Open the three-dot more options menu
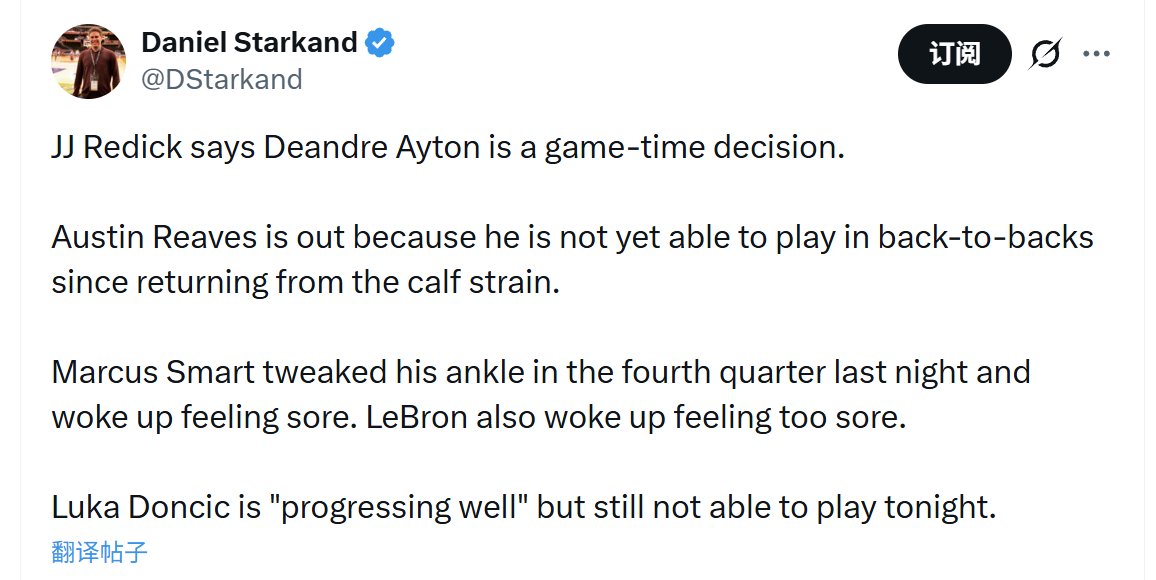 (1097, 54)
